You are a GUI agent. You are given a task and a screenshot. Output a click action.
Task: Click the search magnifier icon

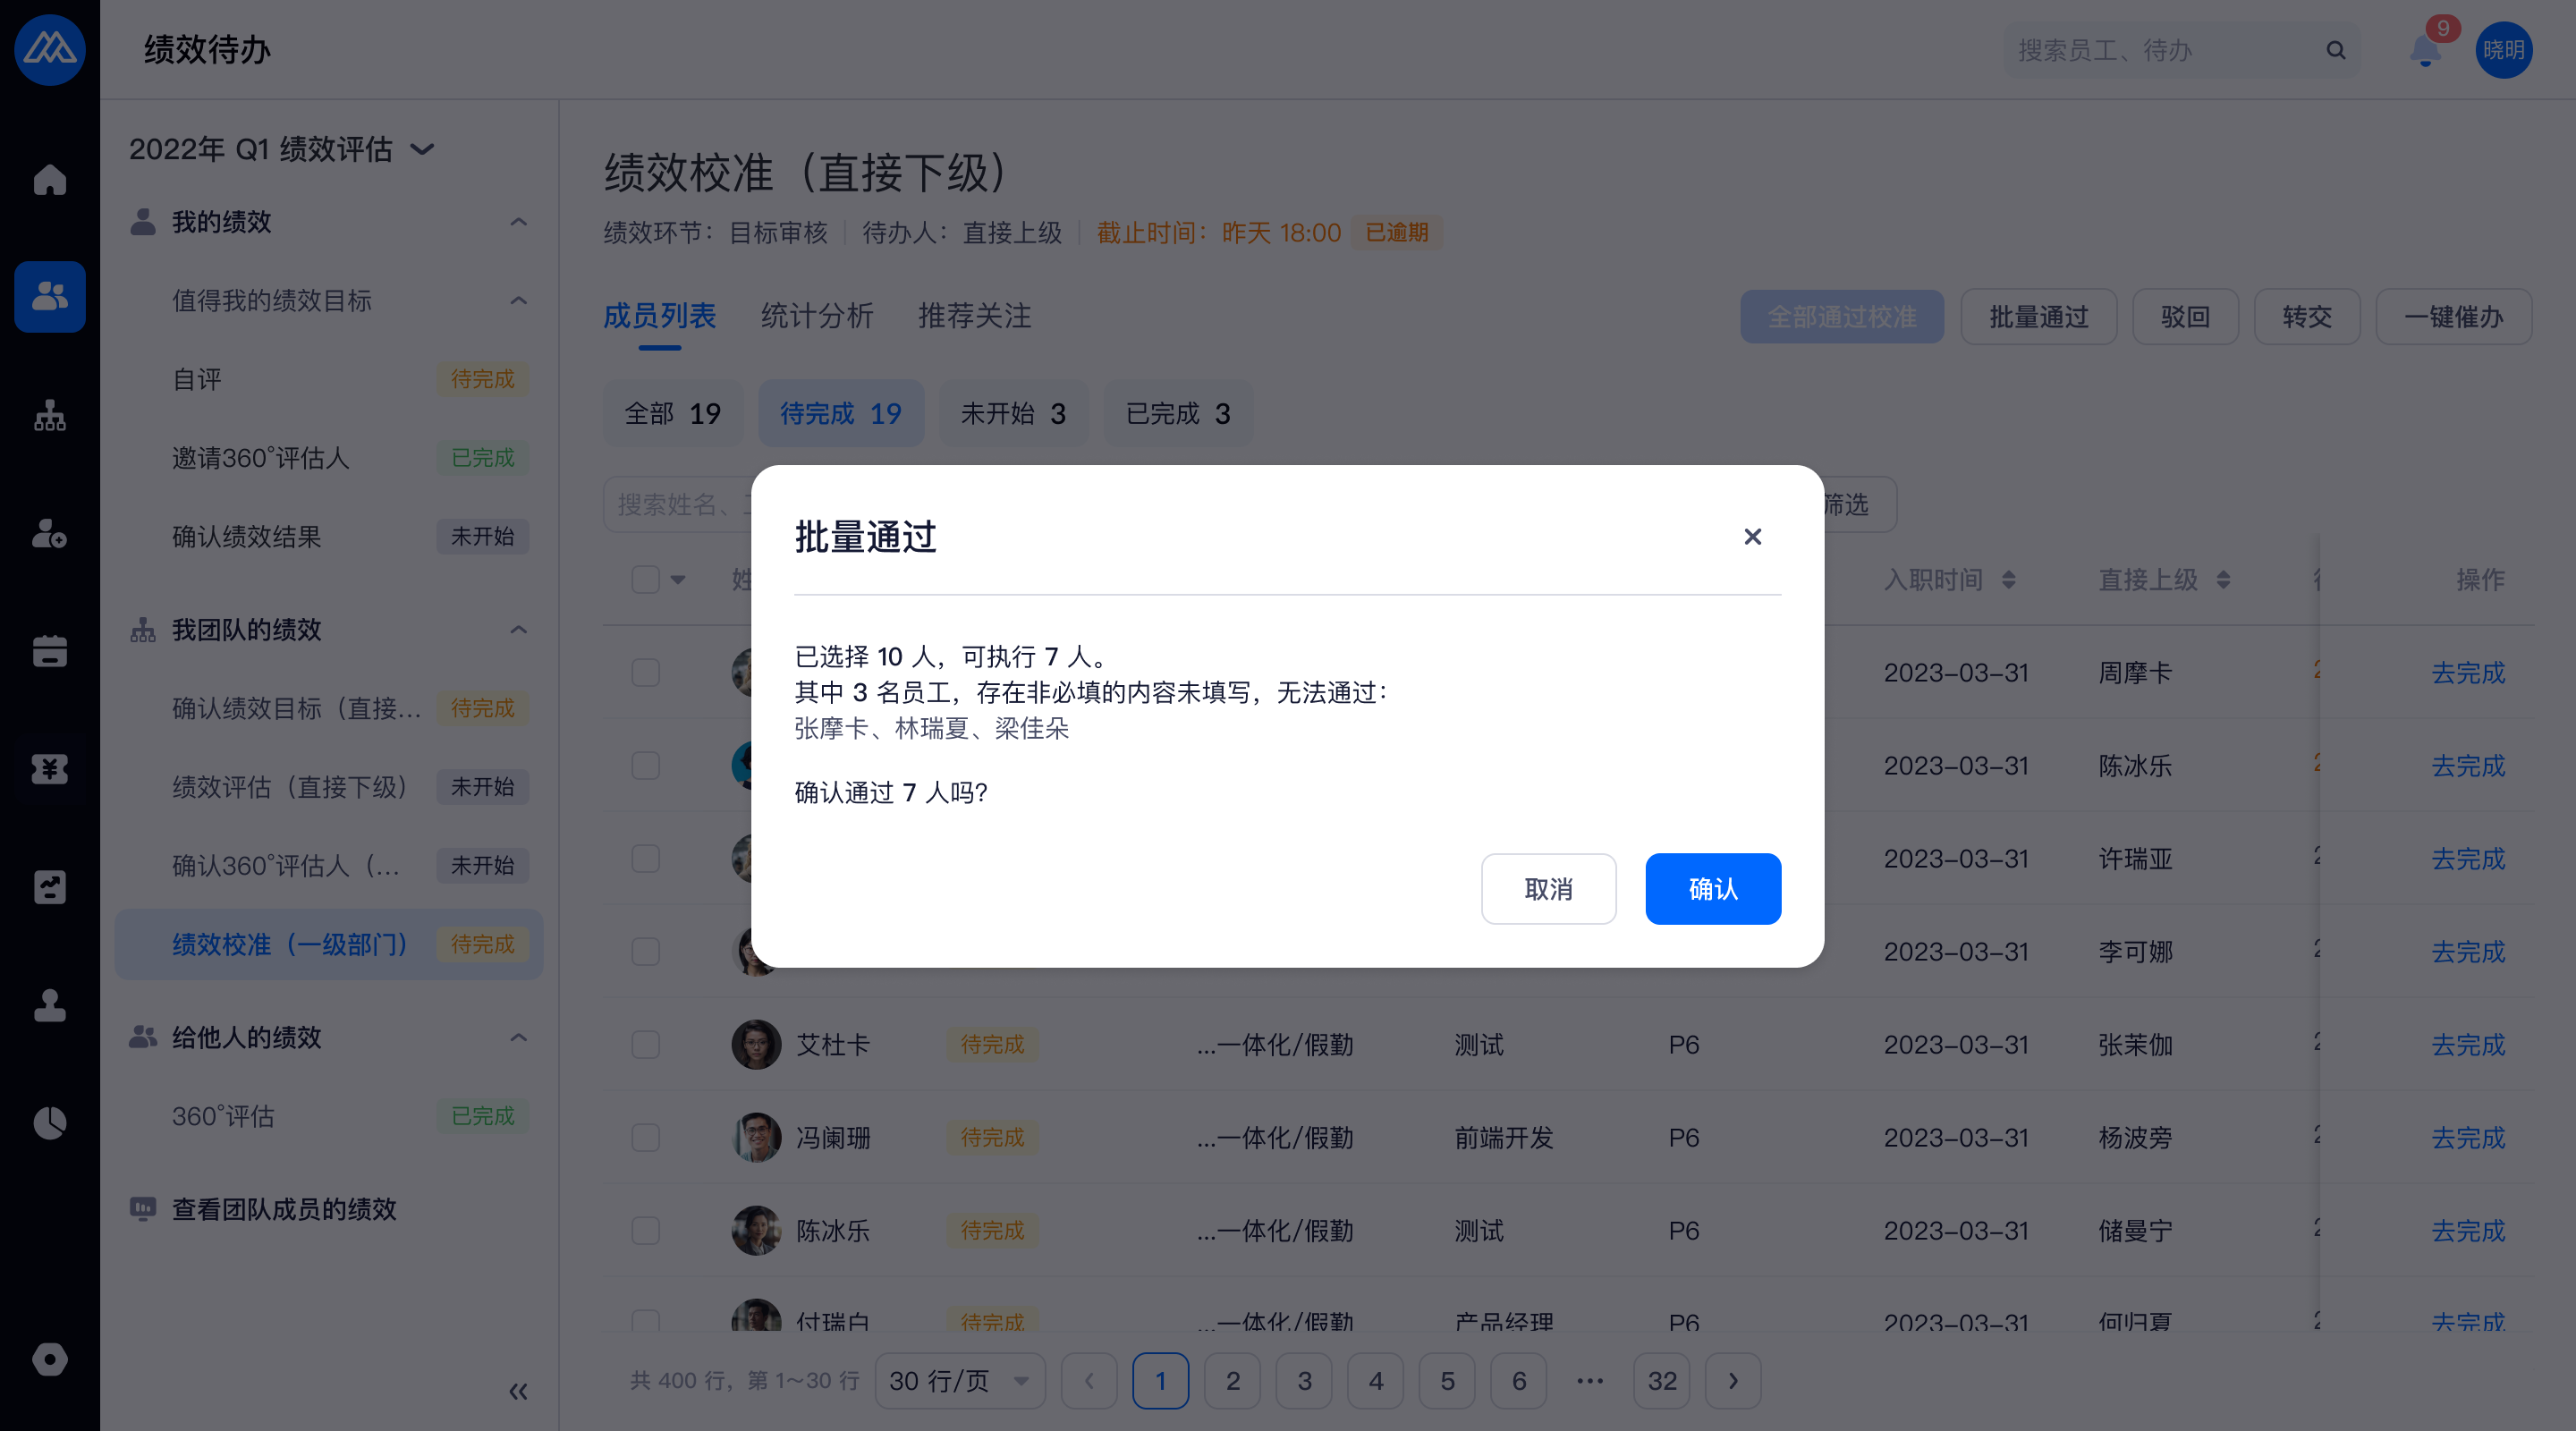click(2335, 50)
